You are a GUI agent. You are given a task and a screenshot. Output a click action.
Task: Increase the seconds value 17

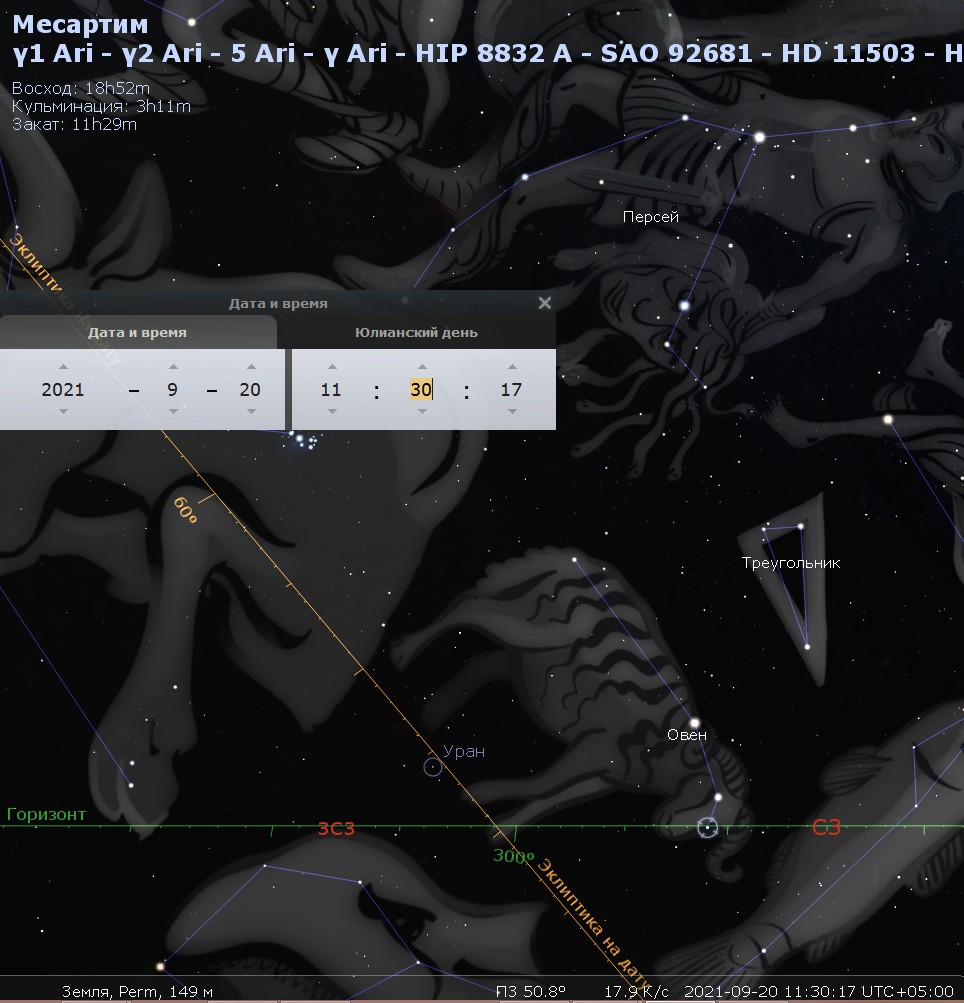512,367
